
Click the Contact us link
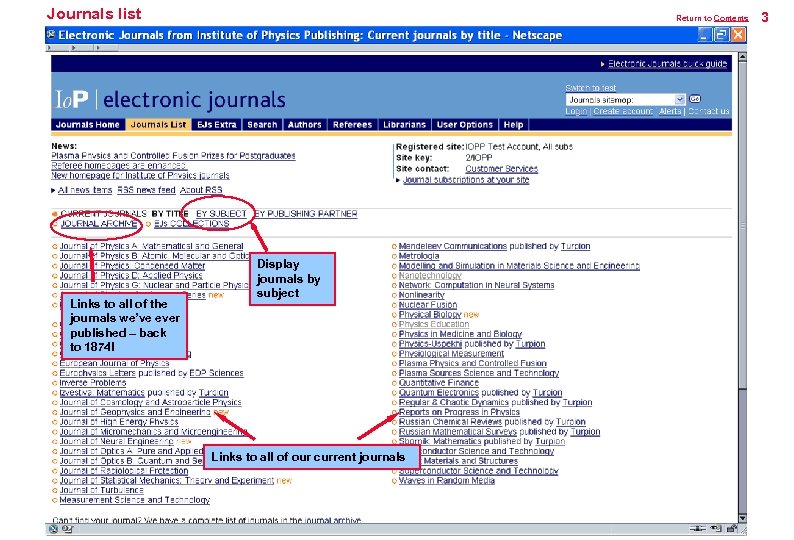tap(708, 111)
